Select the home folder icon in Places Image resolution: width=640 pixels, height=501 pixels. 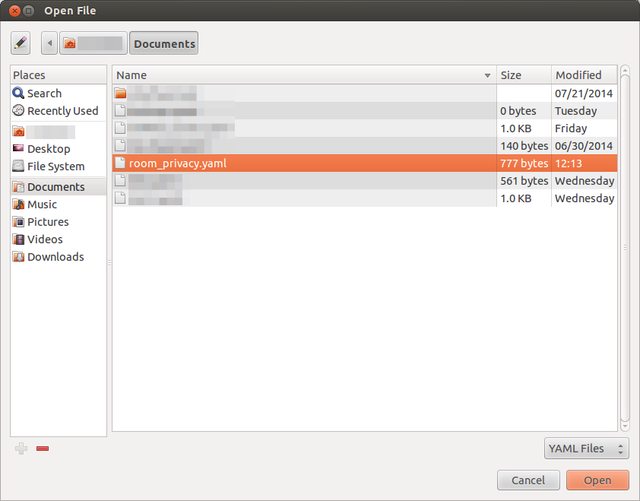[x=18, y=131]
